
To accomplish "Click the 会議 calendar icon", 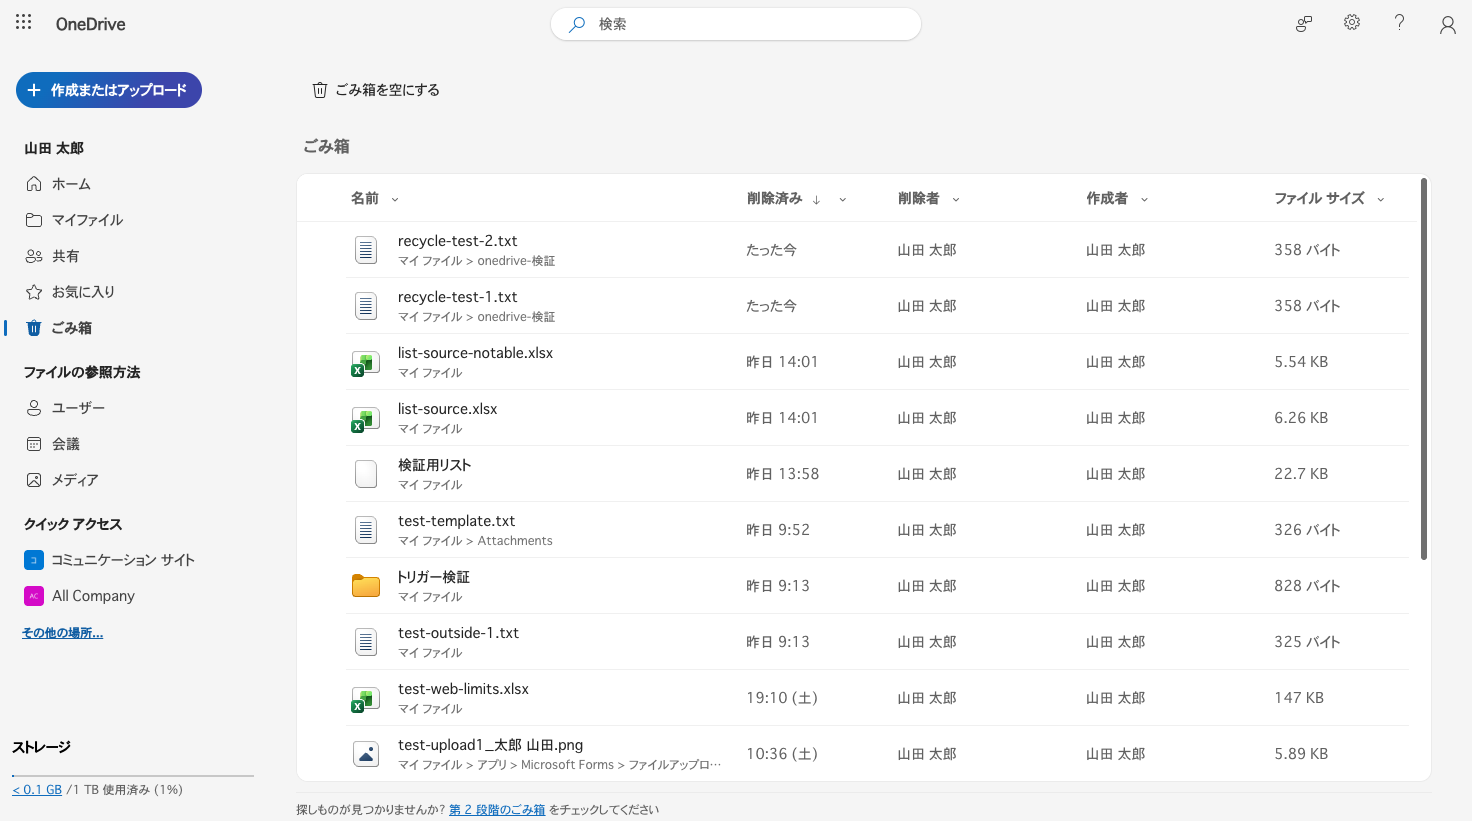I will 34,444.
